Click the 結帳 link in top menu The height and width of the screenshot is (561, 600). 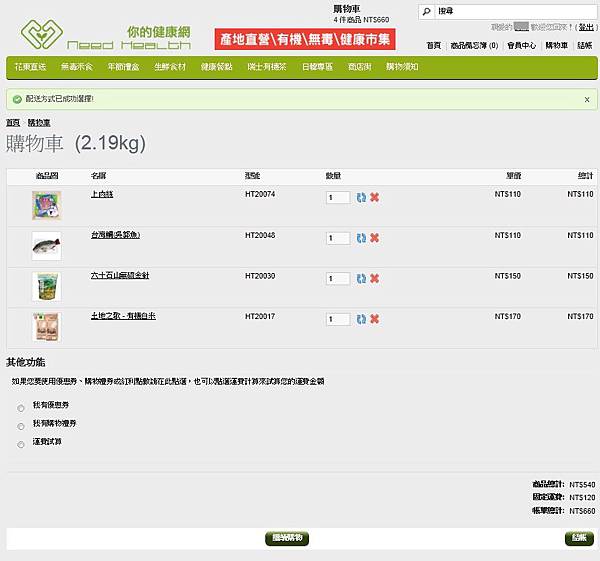585,46
